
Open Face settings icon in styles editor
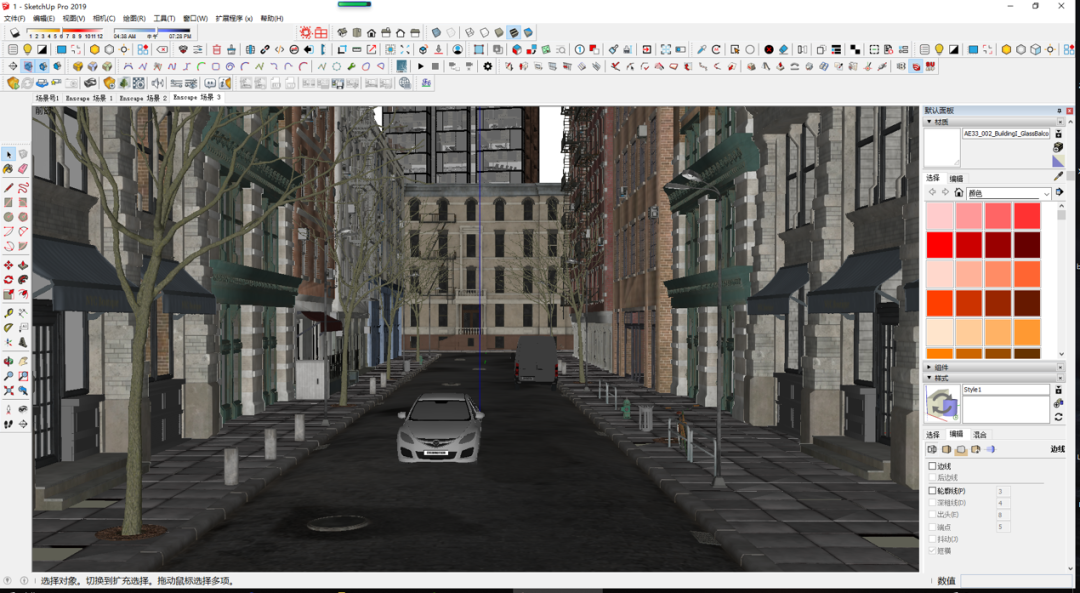coord(946,449)
